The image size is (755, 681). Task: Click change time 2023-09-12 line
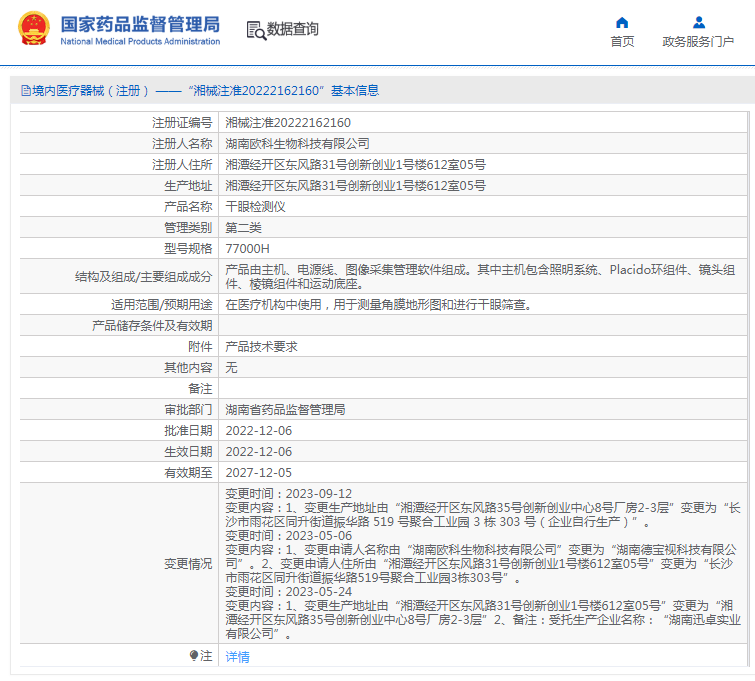(x=288, y=494)
